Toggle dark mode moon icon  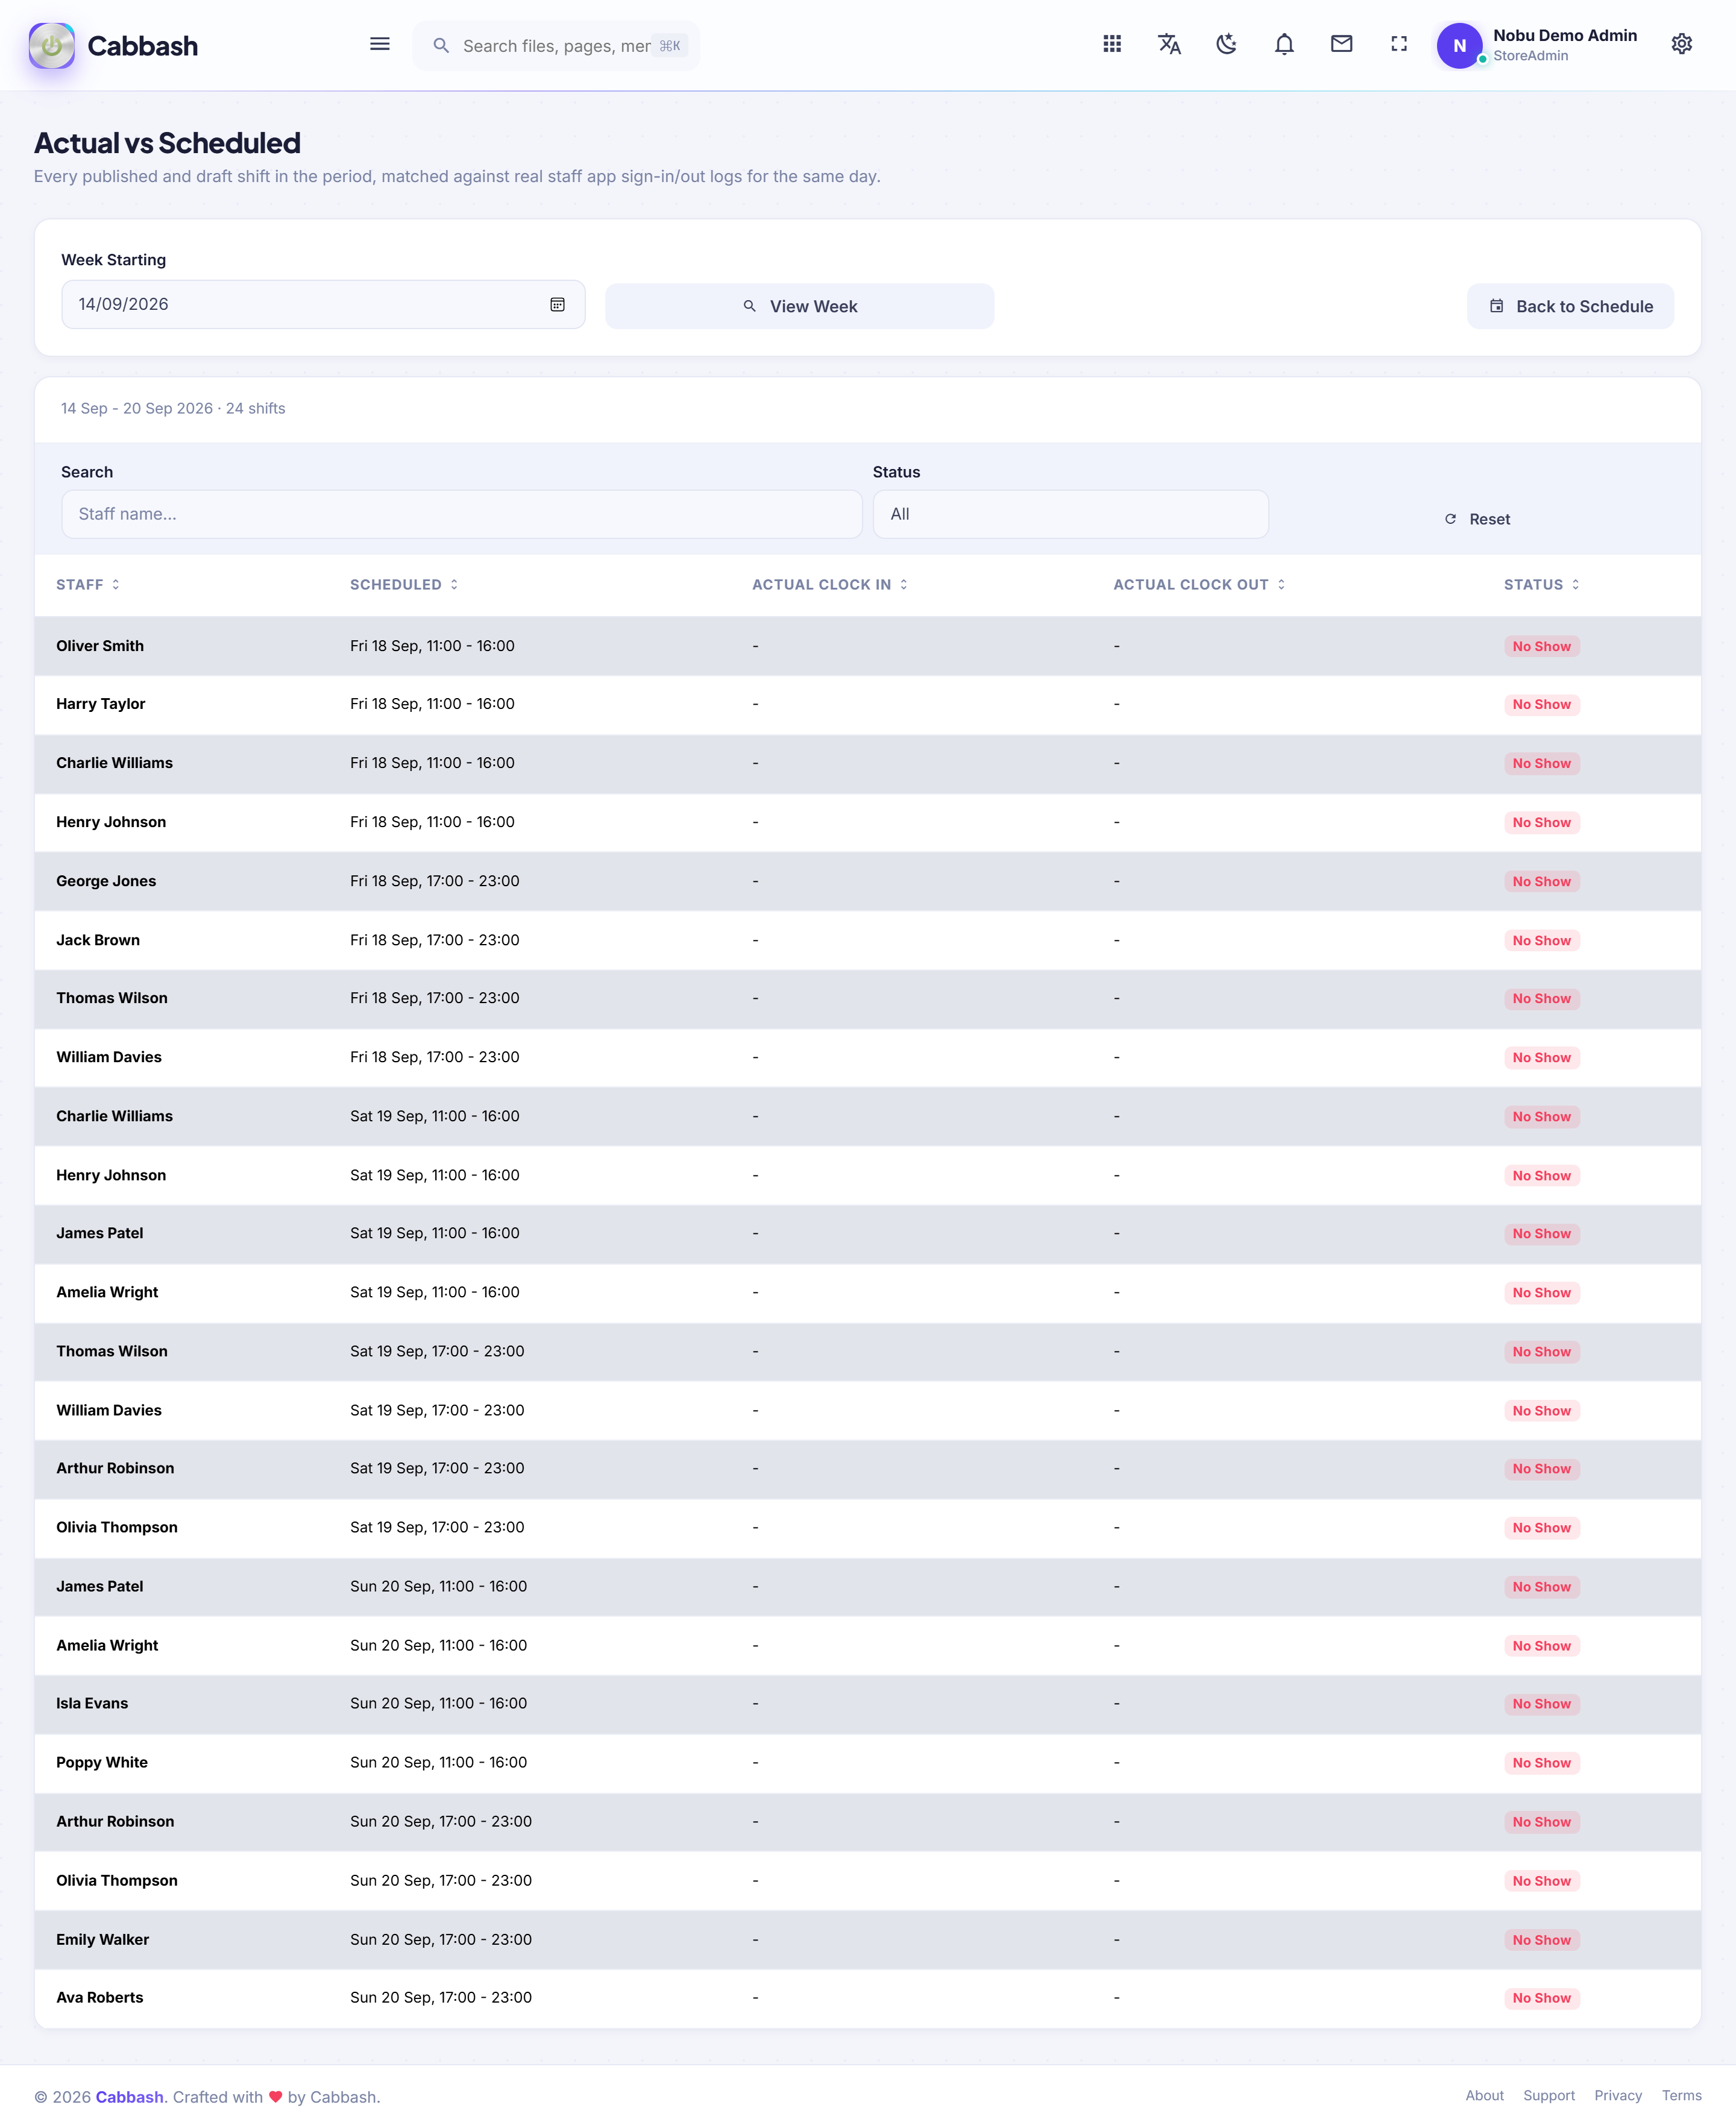[1226, 44]
